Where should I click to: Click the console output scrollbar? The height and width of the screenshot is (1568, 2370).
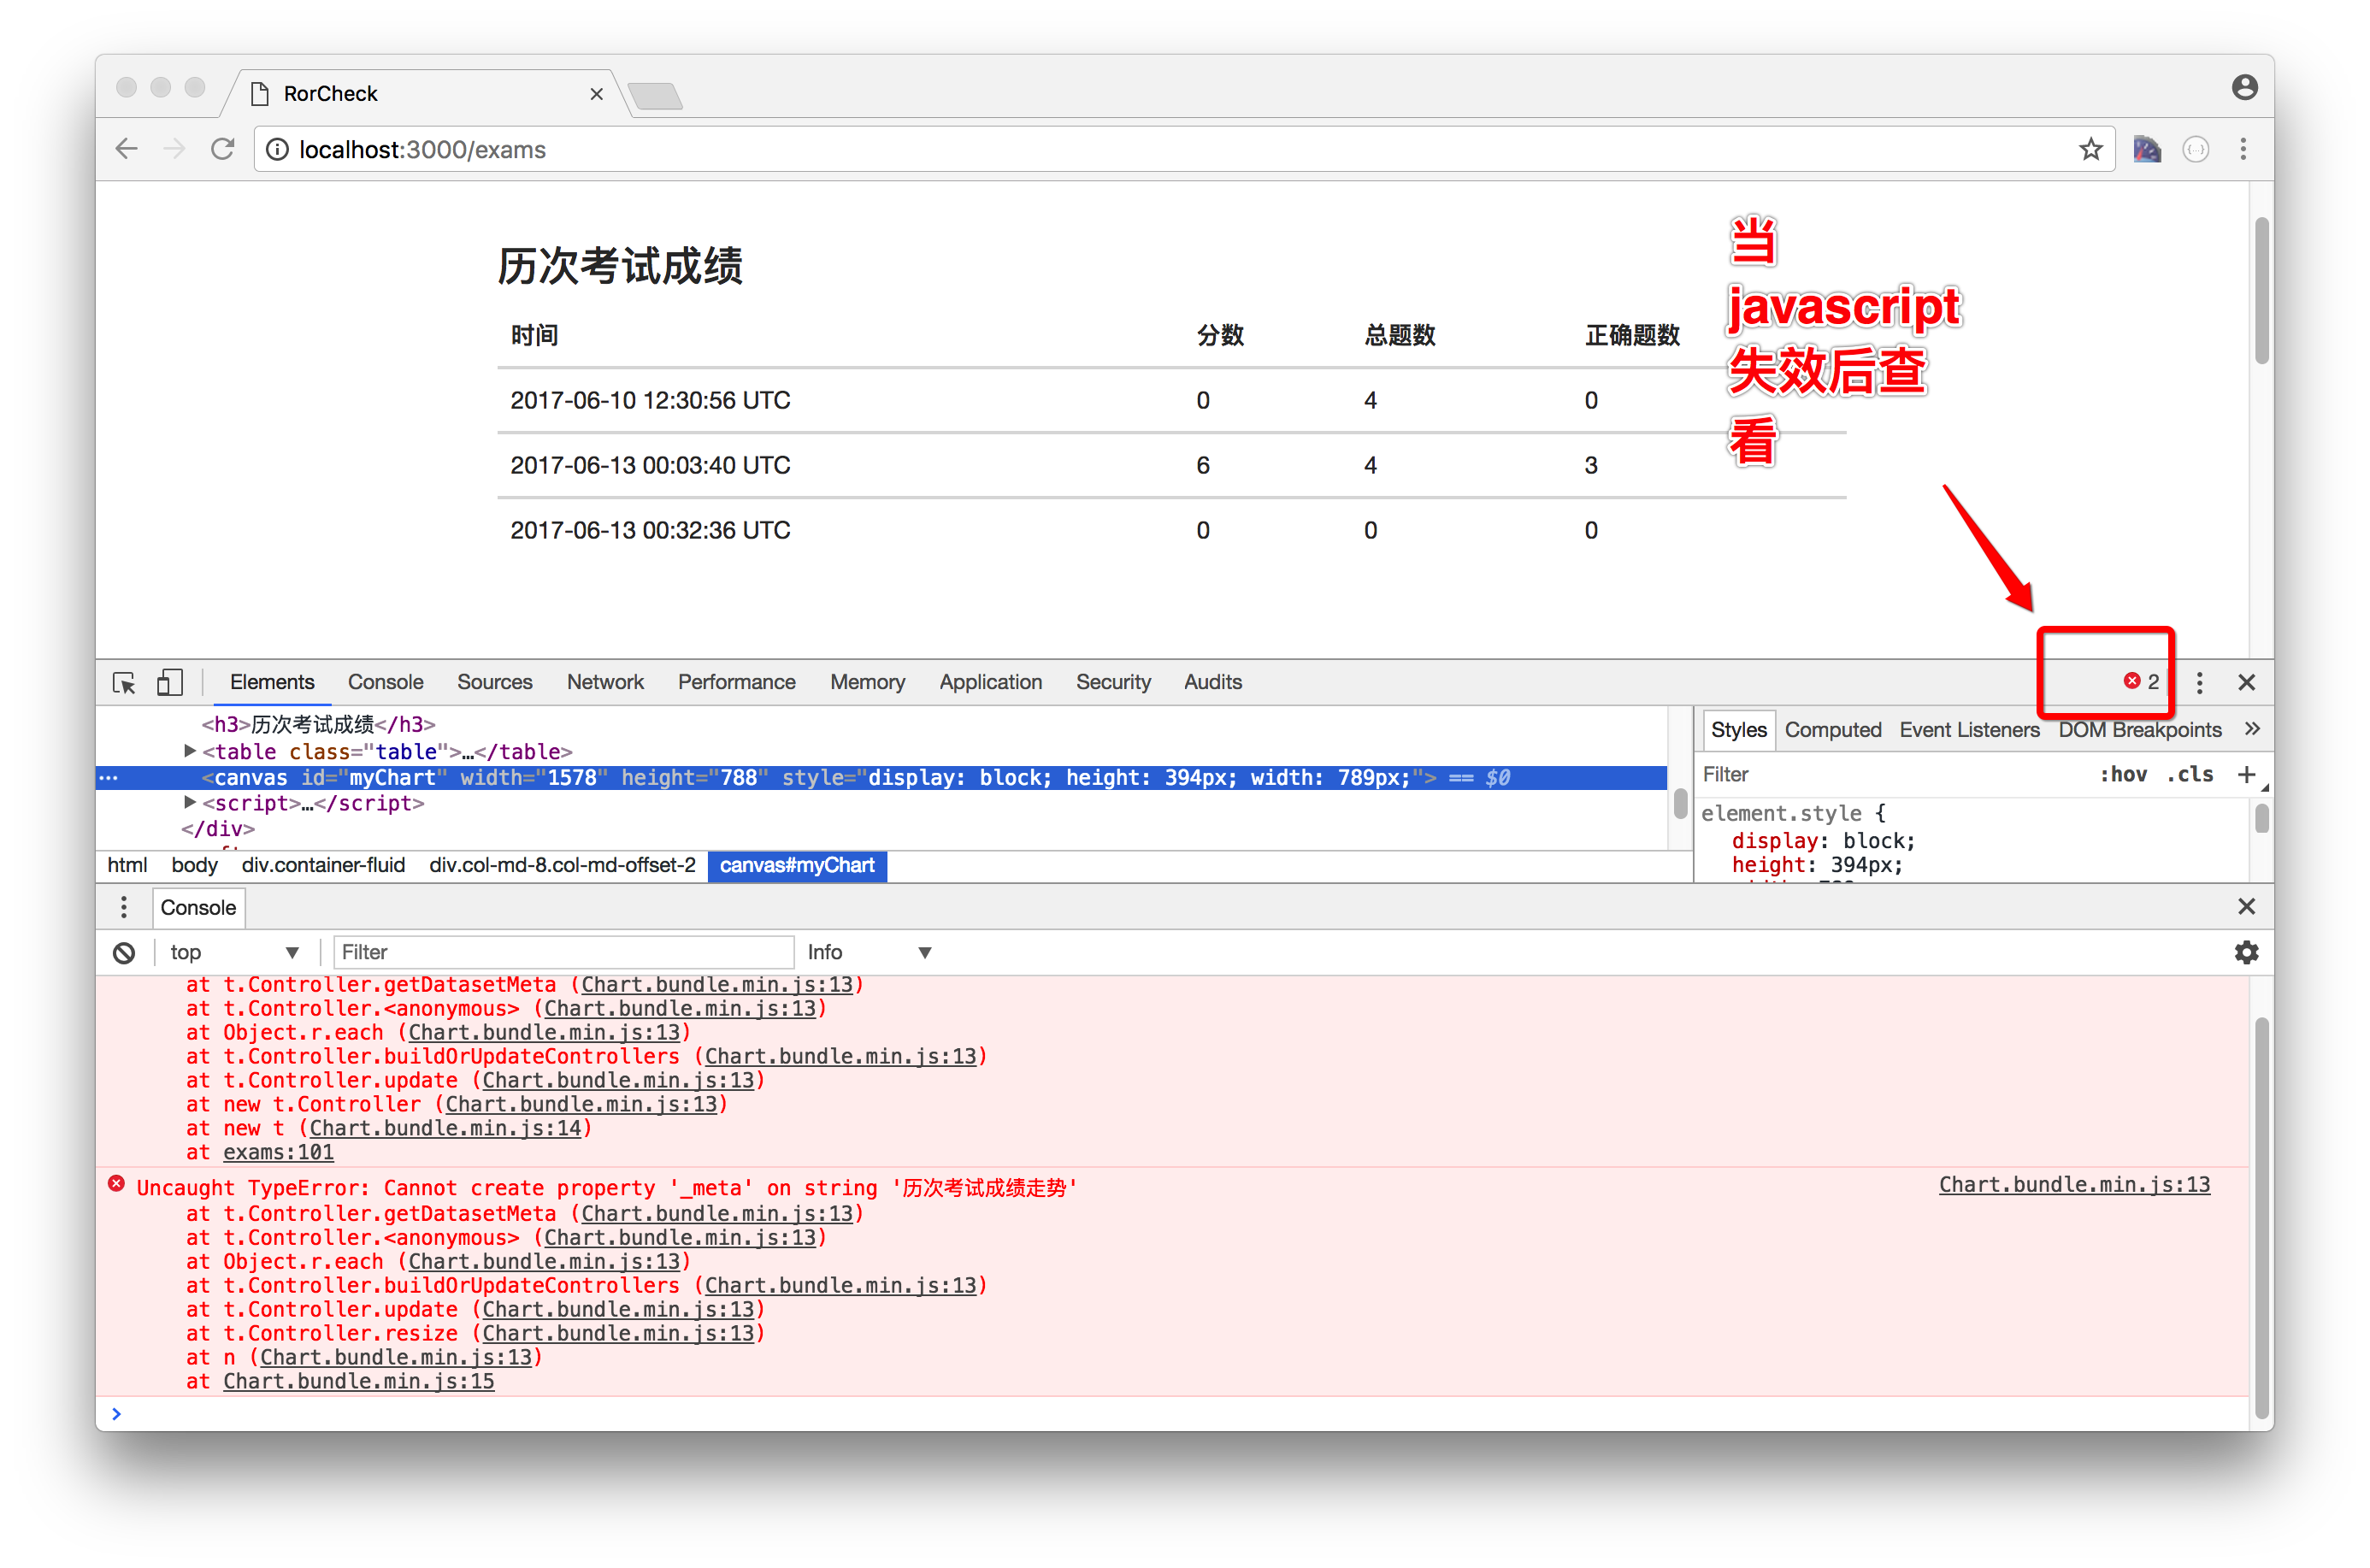pos(2262,1217)
